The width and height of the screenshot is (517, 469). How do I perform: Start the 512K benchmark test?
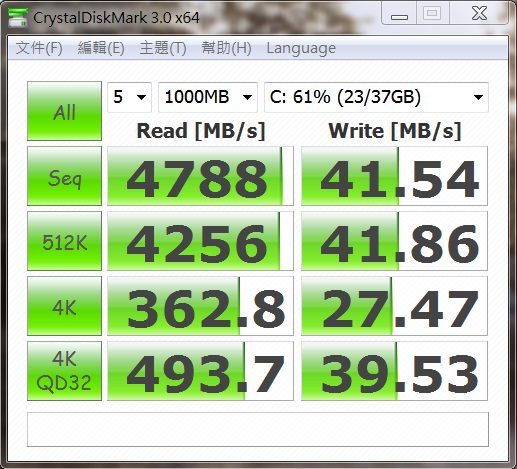(64, 241)
